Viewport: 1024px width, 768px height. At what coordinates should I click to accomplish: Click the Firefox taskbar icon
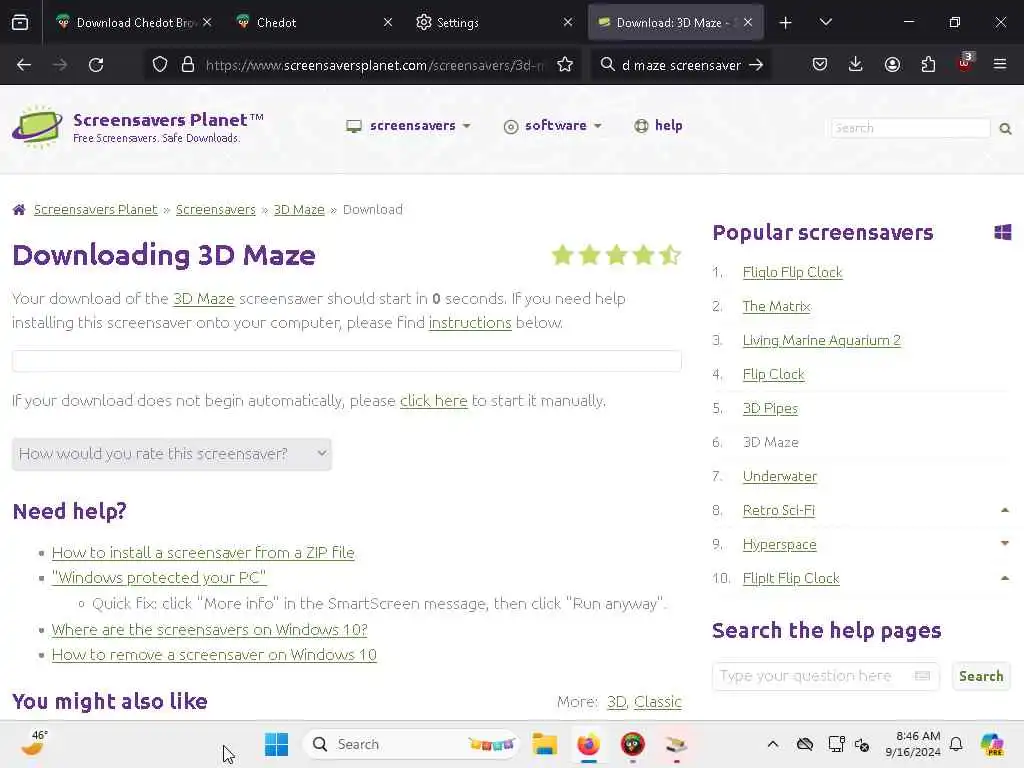(588, 744)
